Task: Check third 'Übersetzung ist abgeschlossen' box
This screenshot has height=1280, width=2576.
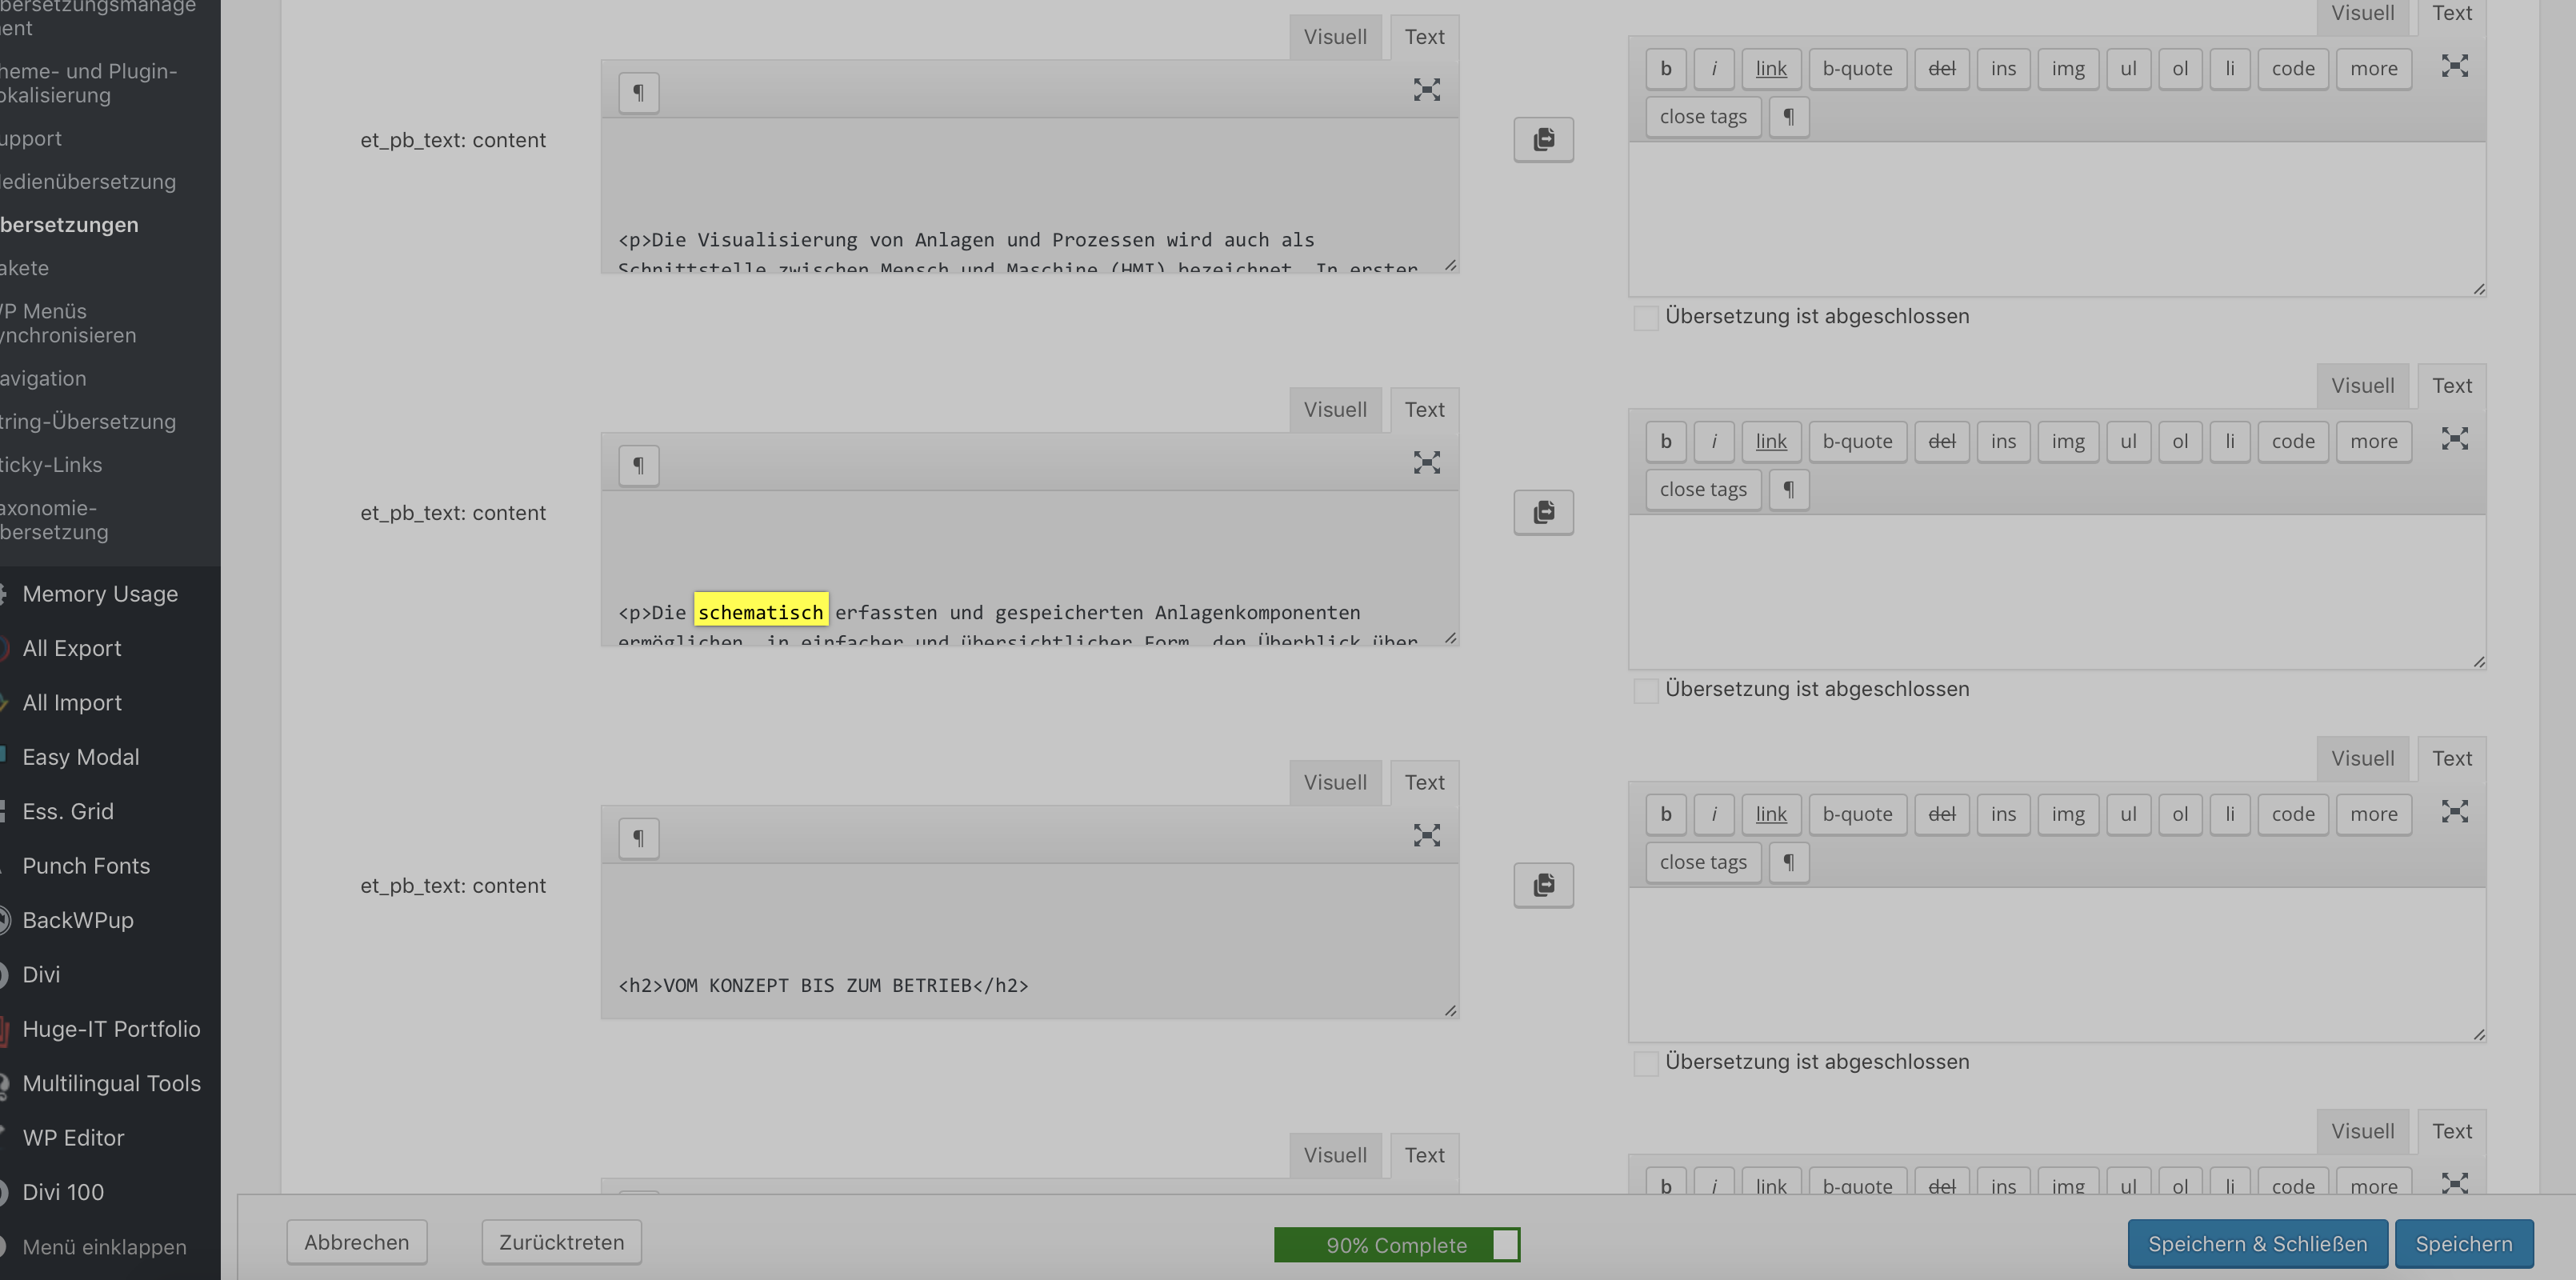Action: [x=1645, y=1063]
